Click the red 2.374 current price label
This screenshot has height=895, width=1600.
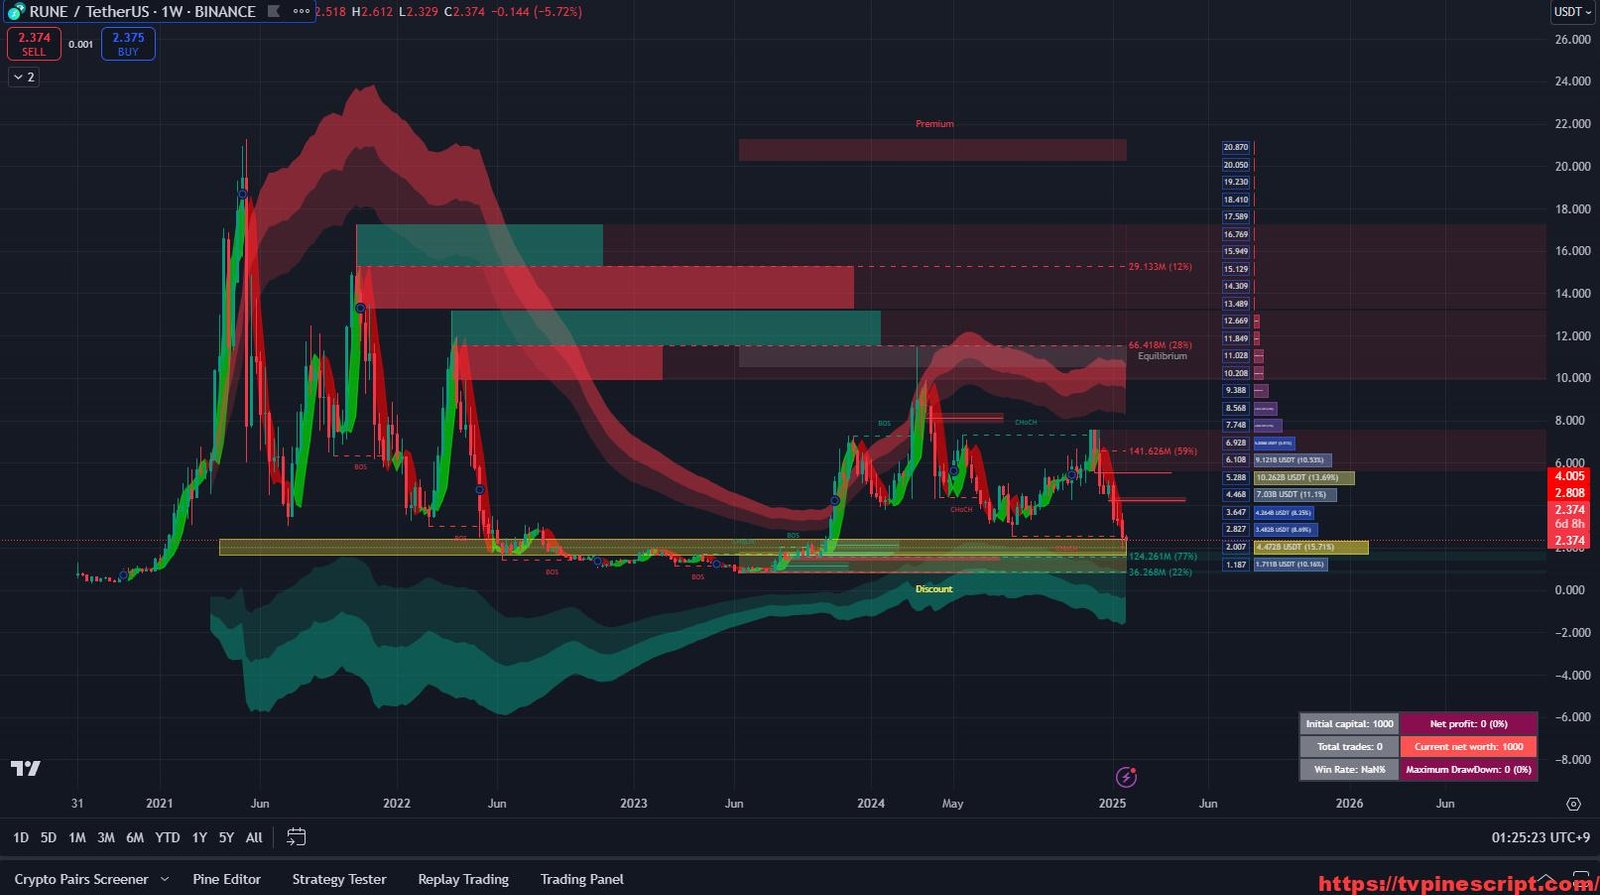pyautogui.click(x=1569, y=541)
